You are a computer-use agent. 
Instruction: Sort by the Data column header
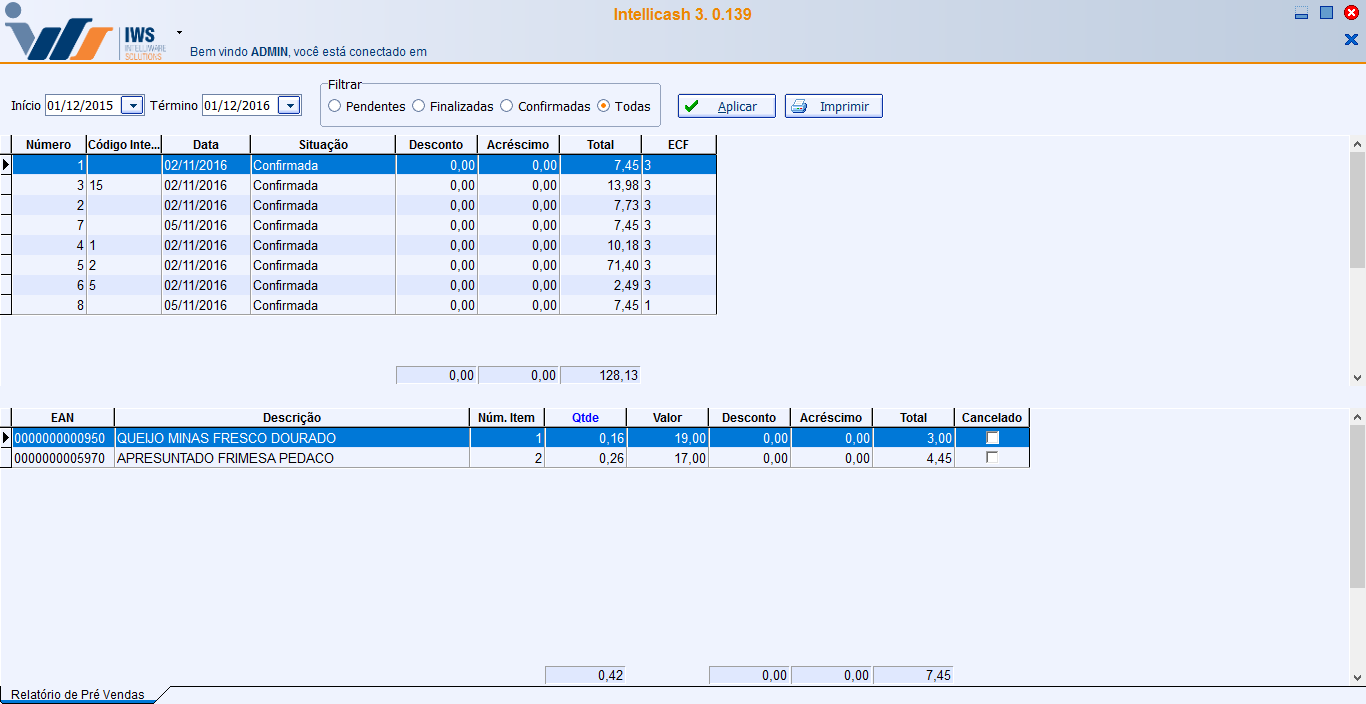(206, 145)
